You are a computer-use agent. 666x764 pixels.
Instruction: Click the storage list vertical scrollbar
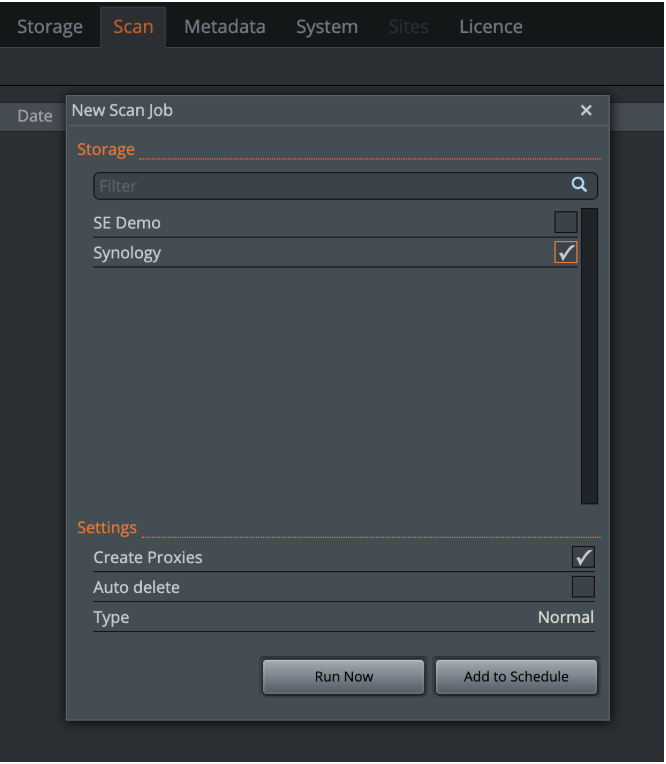point(589,356)
